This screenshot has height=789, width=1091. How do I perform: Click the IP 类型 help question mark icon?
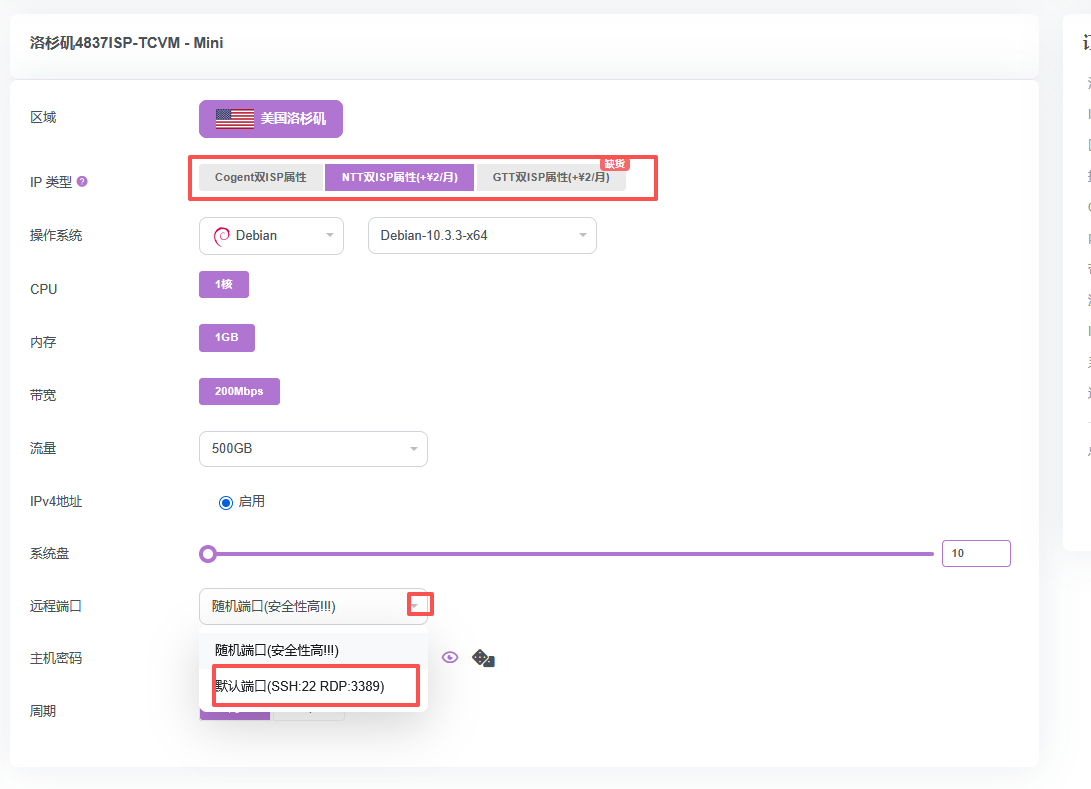pos(82,182)
